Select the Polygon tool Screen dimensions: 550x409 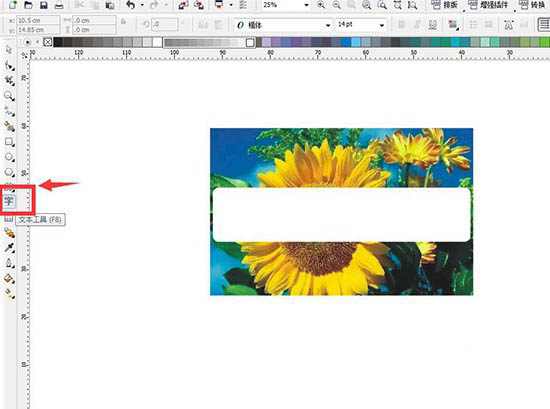point(9,172)
